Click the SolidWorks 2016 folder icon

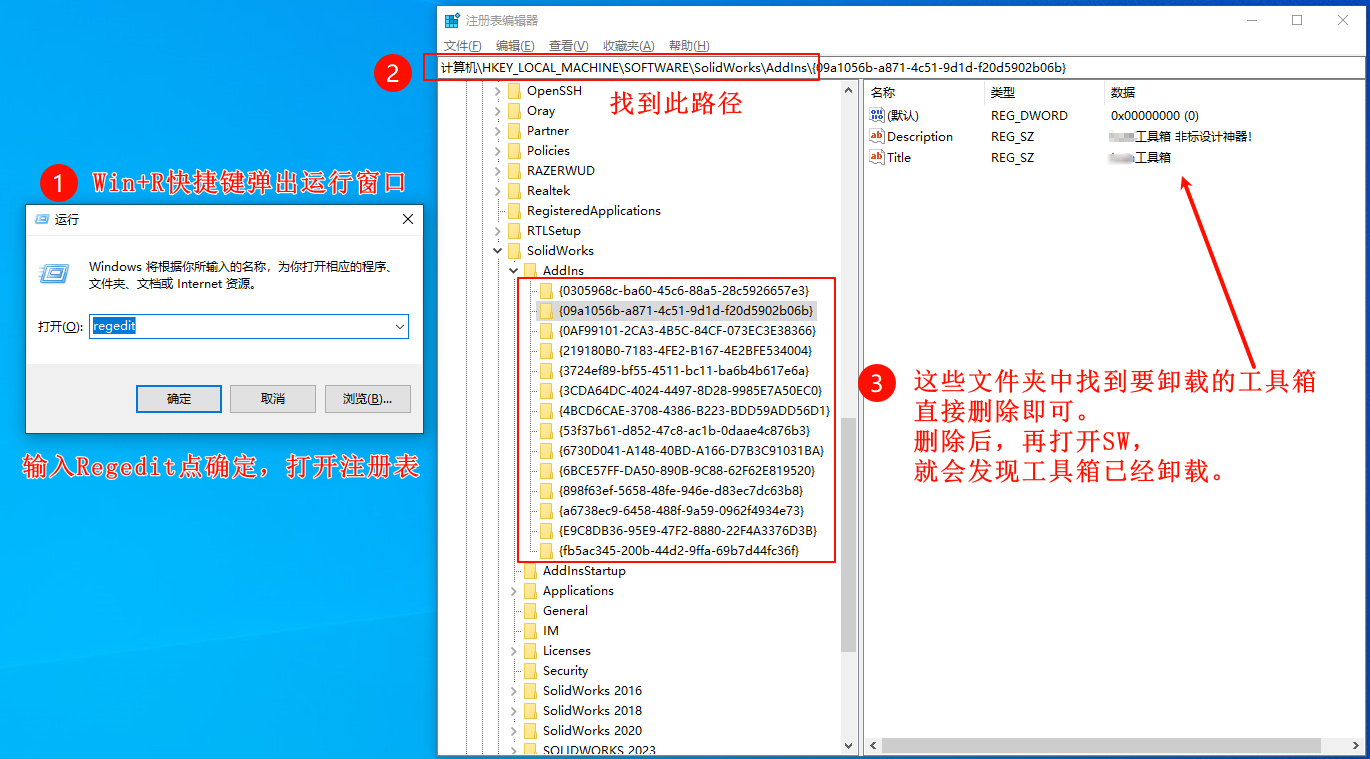coord(530,691)
